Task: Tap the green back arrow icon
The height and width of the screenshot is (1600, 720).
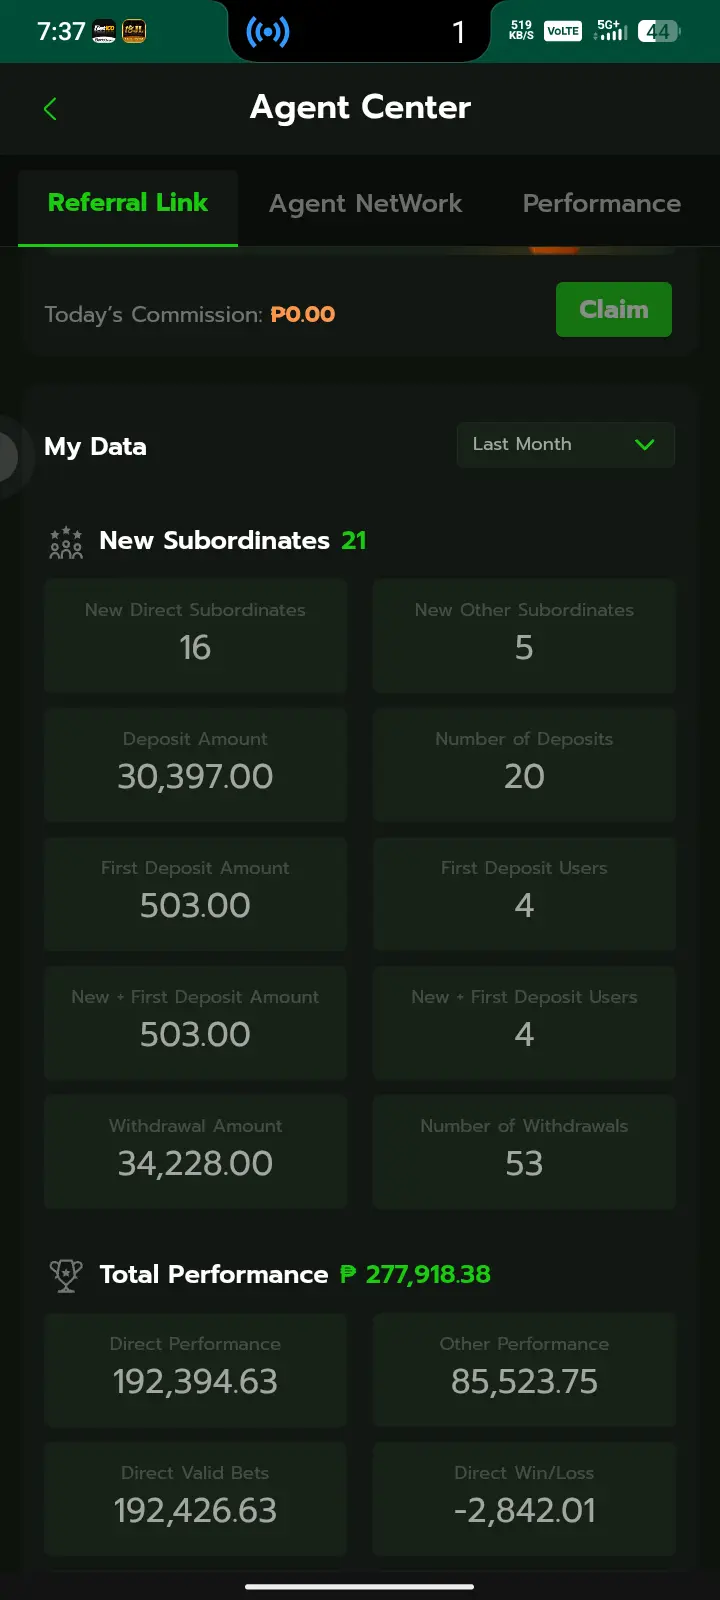Action: click(50, 109)
